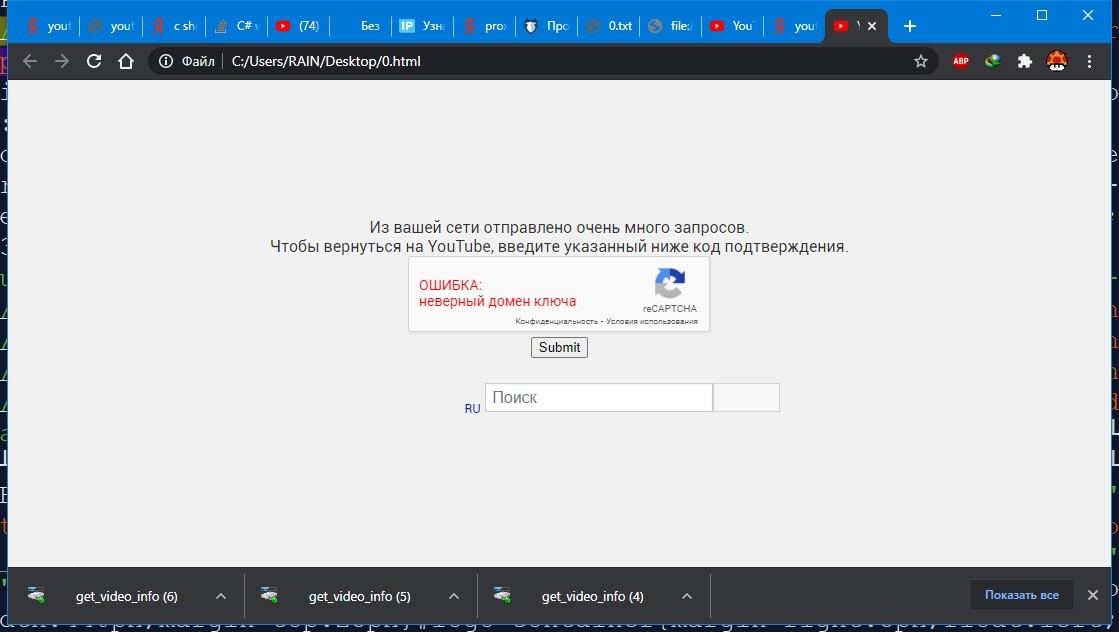Expand options for get_video_info (6)
1119x632 pixels.
pyautogui.click(x=221, y=596)
